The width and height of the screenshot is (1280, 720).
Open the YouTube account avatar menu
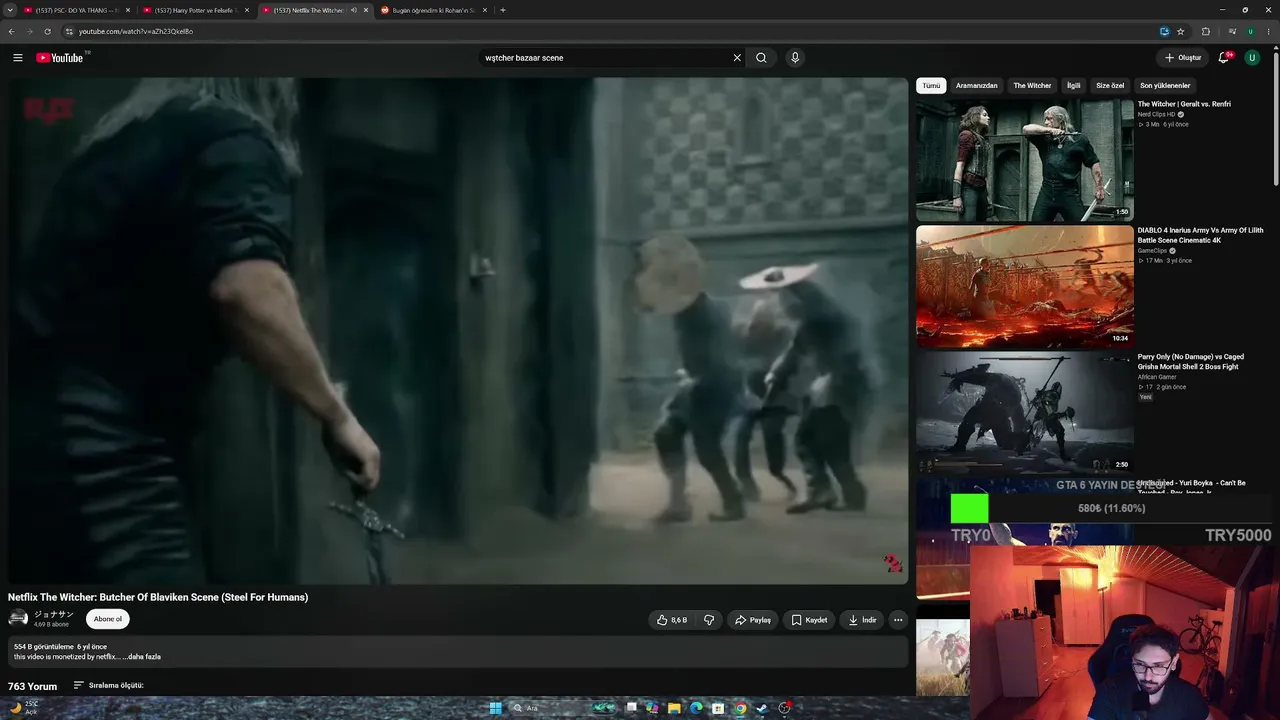tap(1252, 58)
